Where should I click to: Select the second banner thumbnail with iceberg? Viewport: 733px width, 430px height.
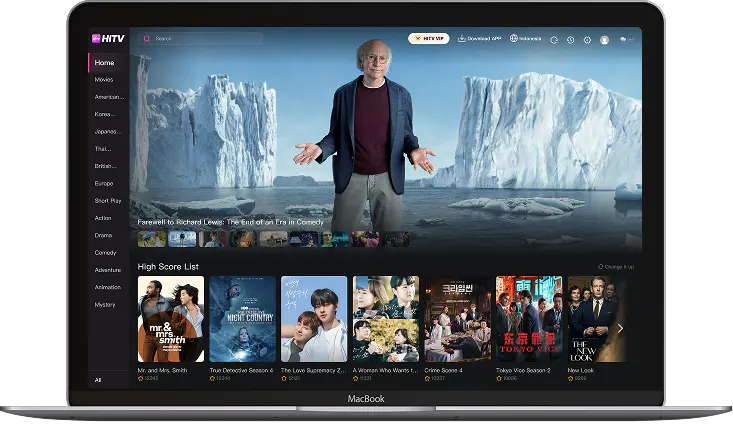click(182, 239)
